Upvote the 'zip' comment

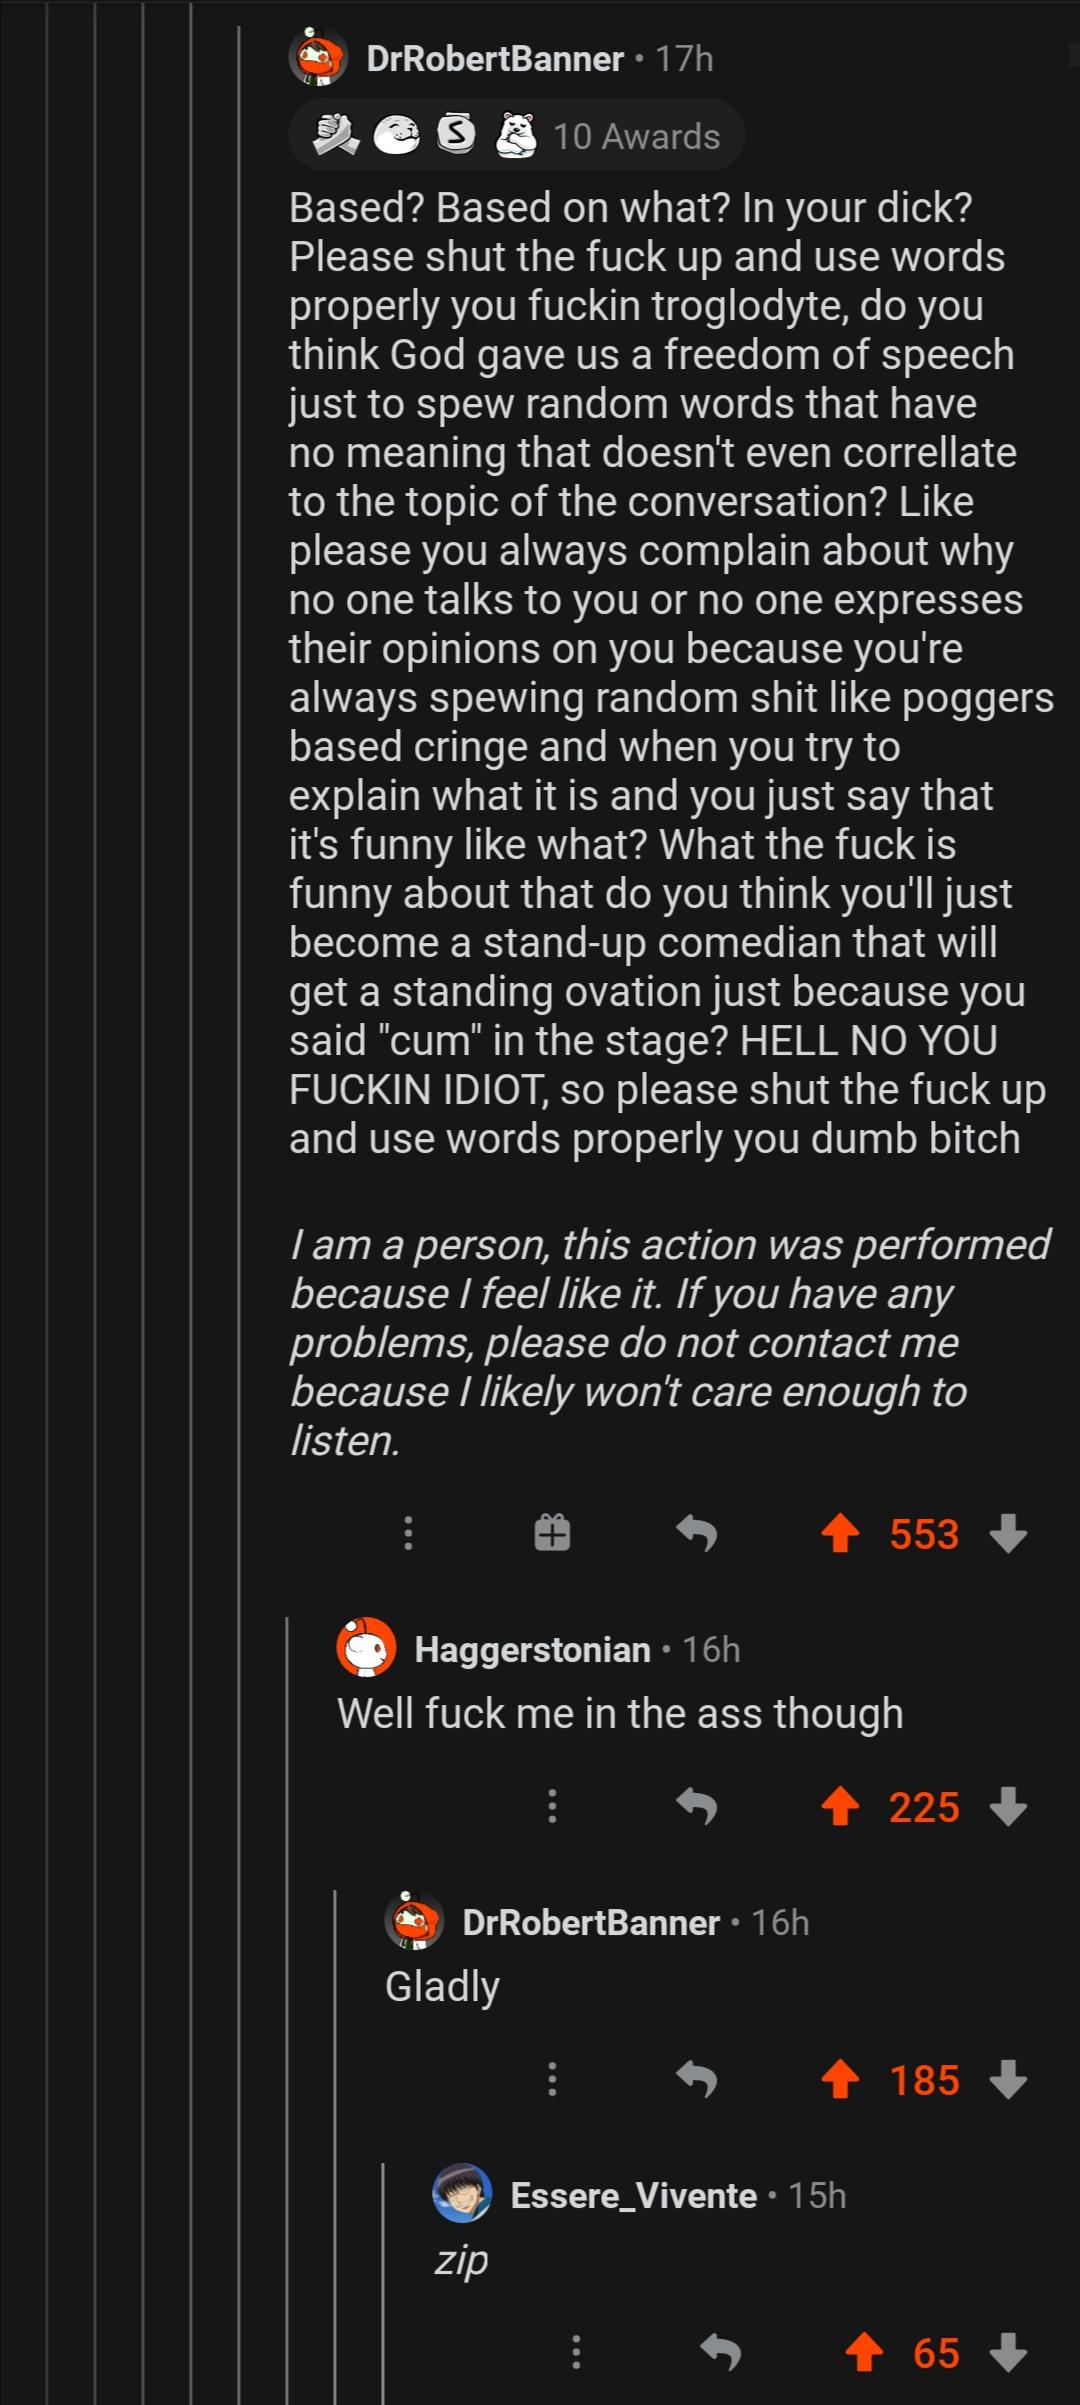[864, 2352]
